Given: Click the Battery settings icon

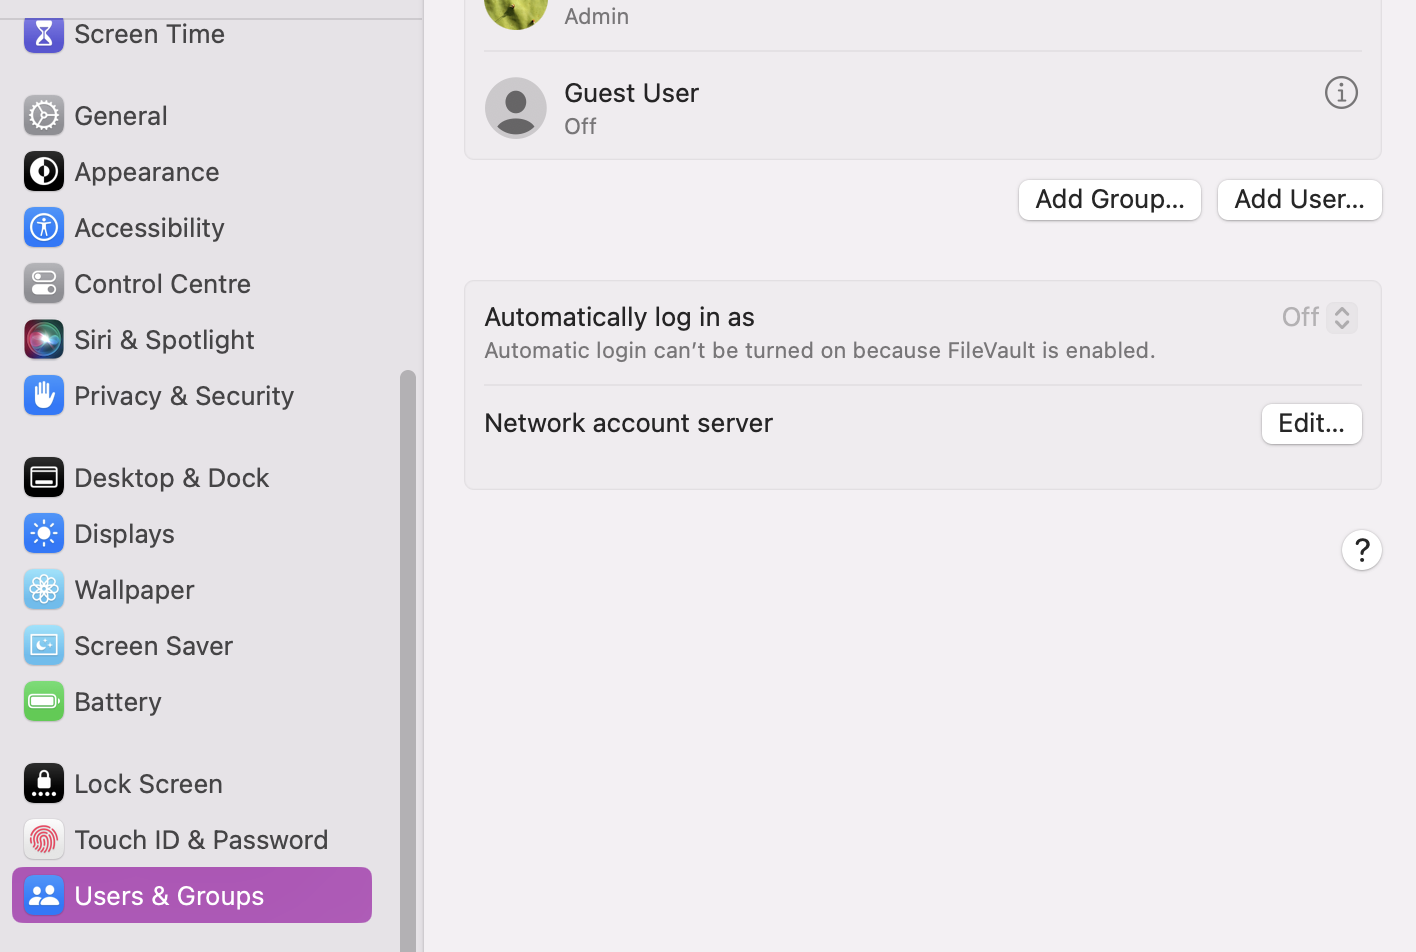Looking at the screenshot, I should point(43,701).
